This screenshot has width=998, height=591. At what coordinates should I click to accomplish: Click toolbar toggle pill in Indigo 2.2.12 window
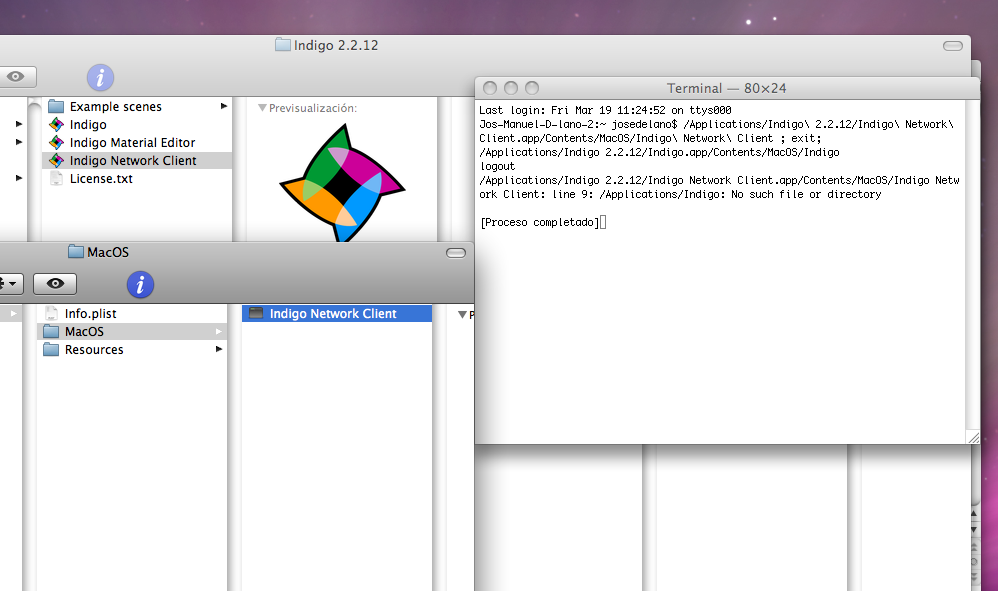click(x=952, y=46)
